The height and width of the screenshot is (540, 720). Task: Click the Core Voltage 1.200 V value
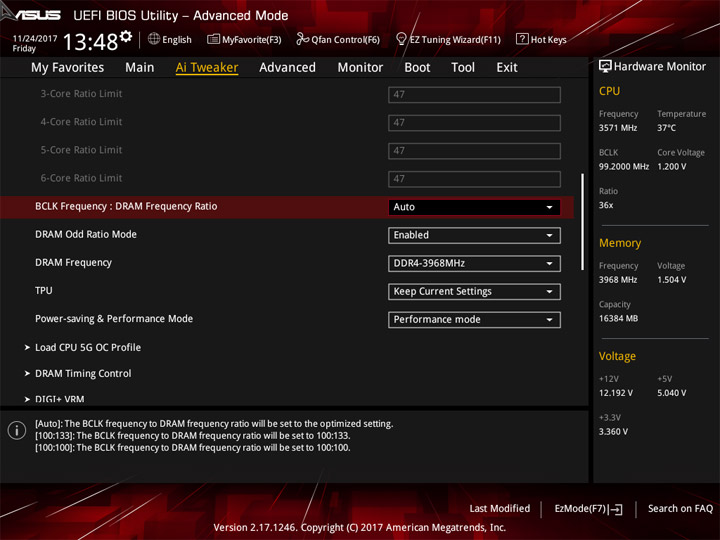(x=671, y=167)
